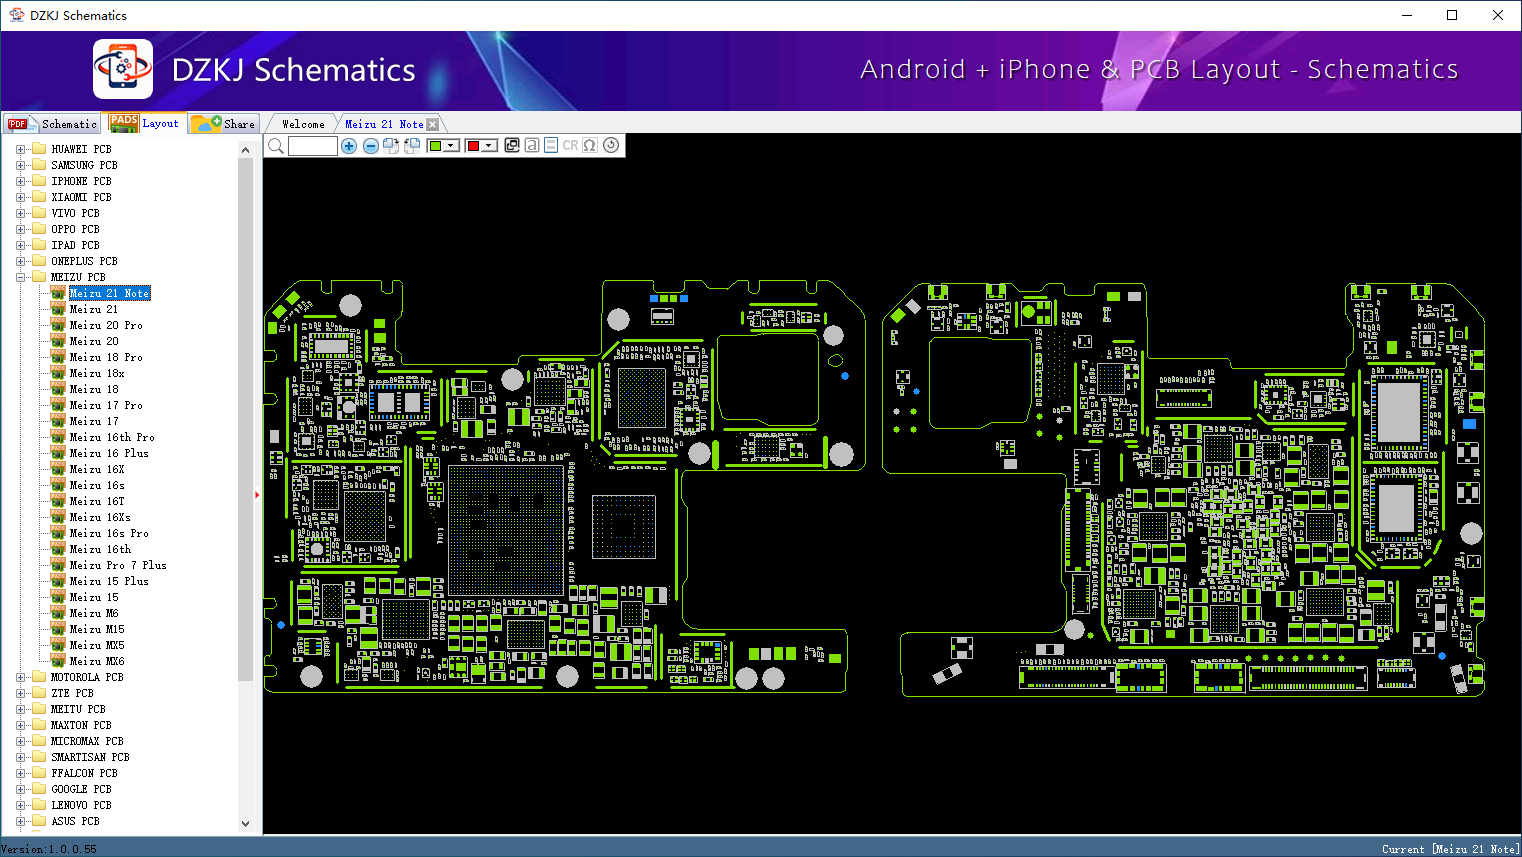
Task: Pick the red color swatch
Action: (474, 146)
